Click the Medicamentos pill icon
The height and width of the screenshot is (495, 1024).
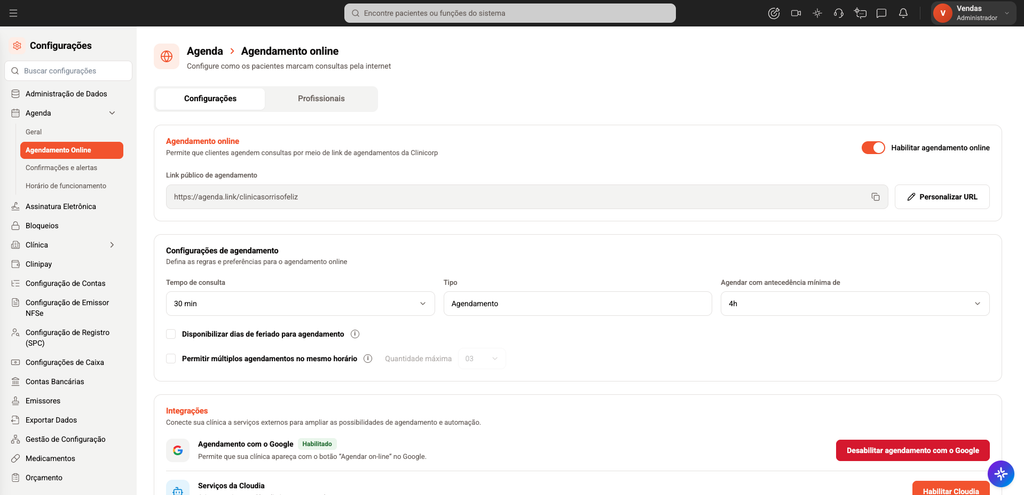15,458
